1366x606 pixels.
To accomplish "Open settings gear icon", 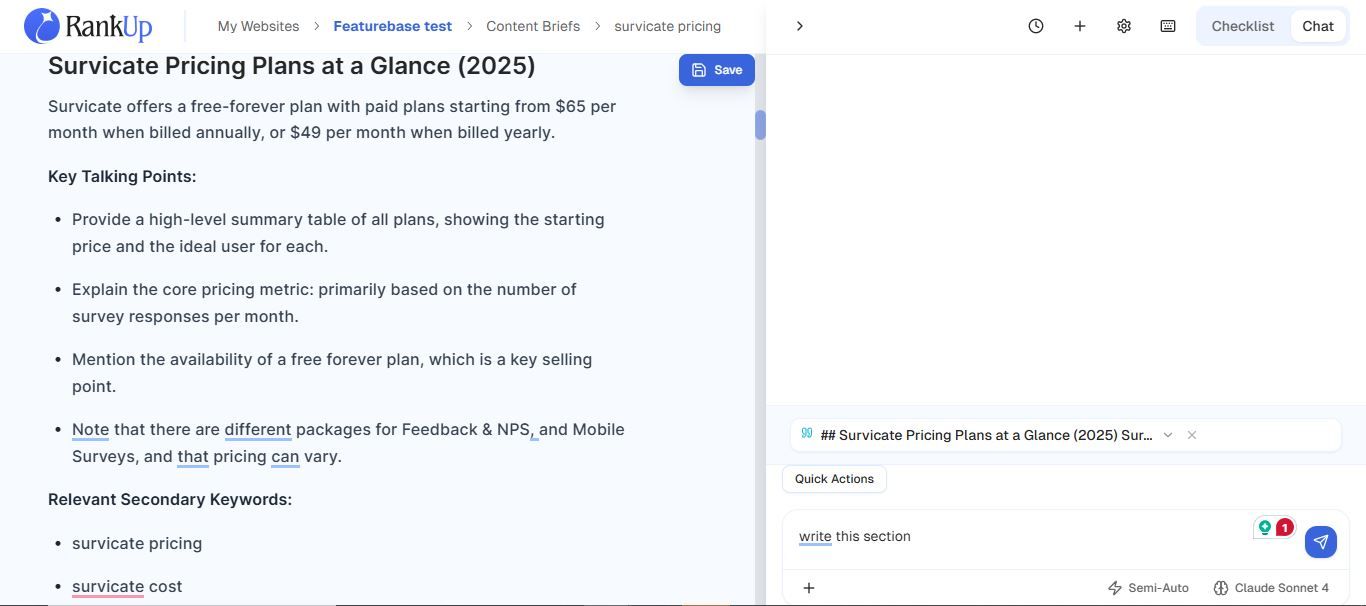I will (1124, 26).
